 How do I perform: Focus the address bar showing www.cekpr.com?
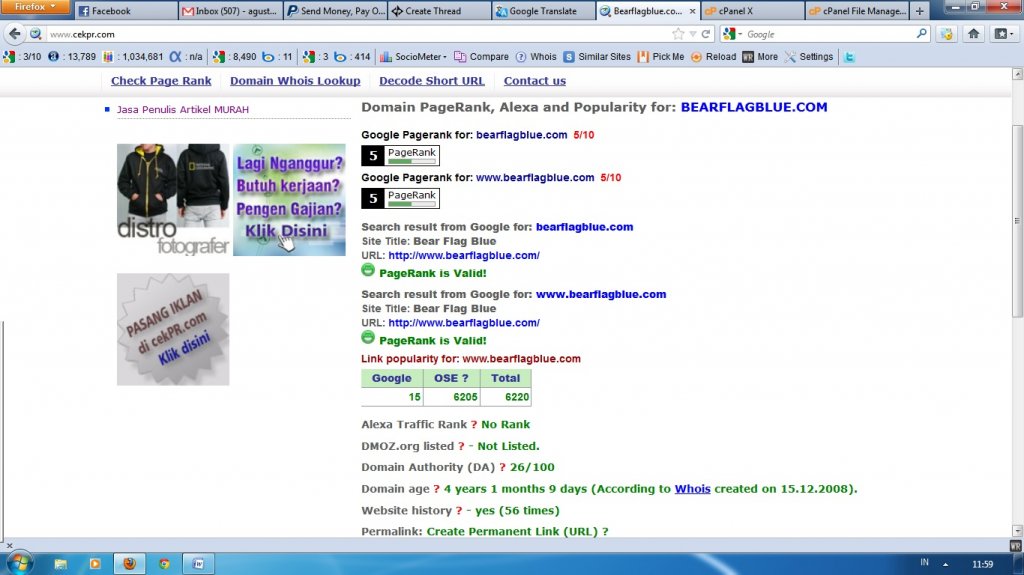point(359,34)
